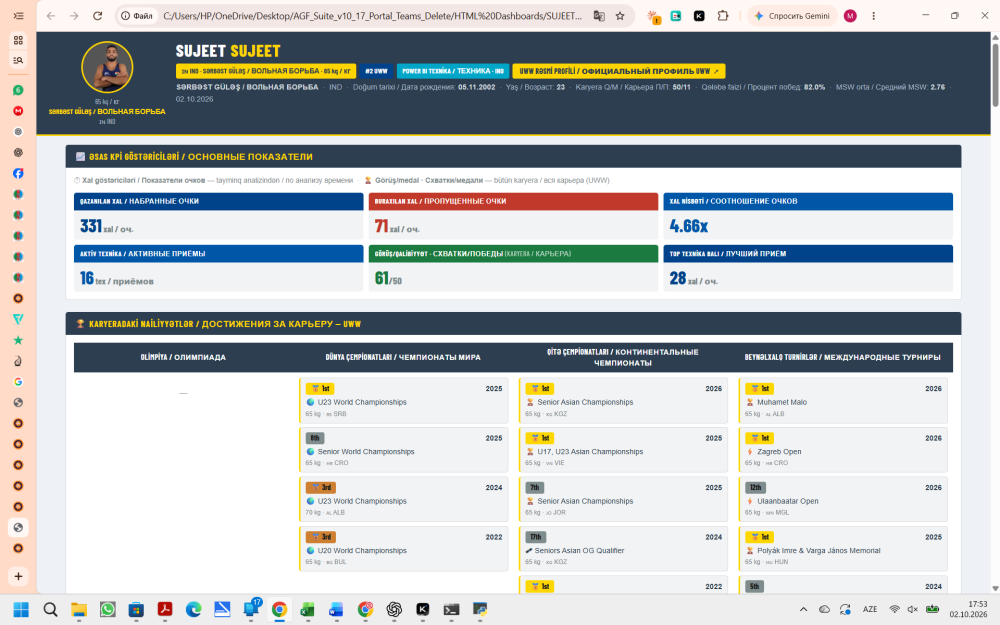
Task: Open the tab groups grid icon
Action: pos(18,40)
